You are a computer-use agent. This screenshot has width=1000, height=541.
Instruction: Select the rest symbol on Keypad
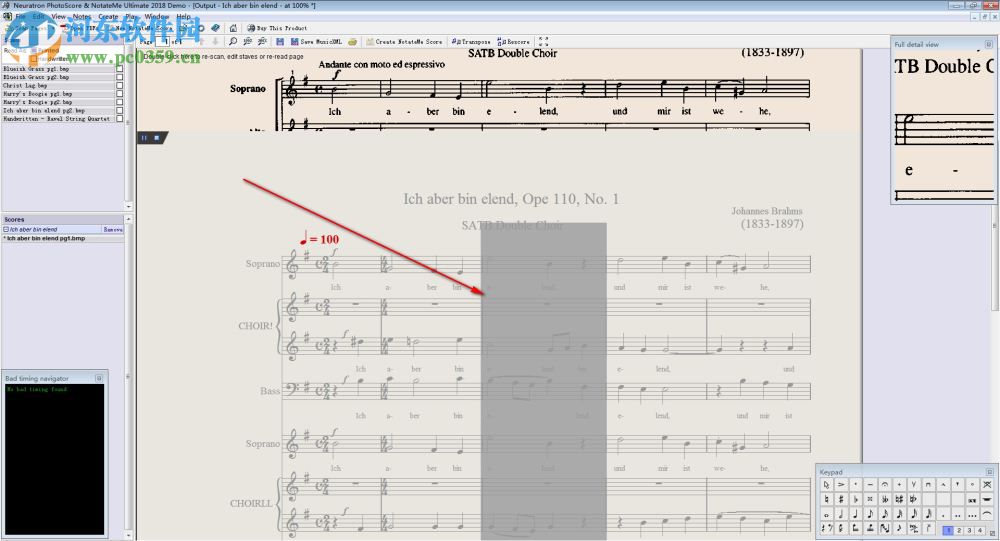(x=827, y=528)
